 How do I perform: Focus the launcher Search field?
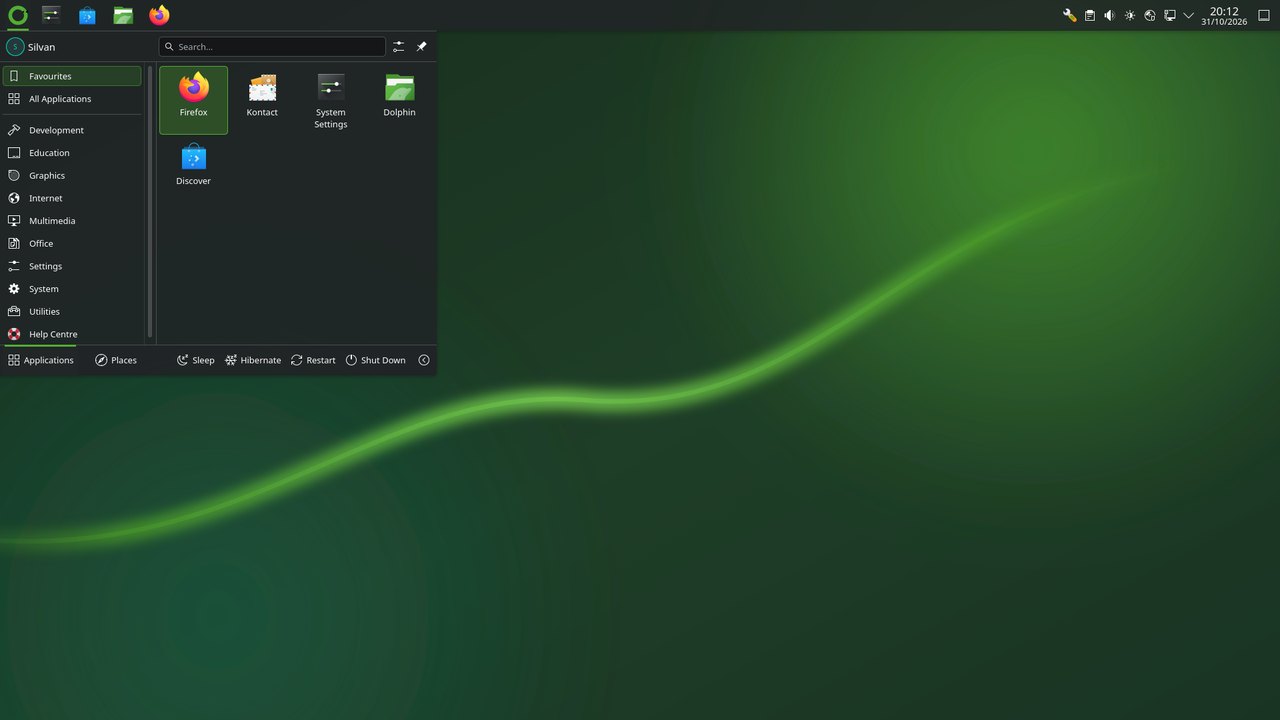click(272, 46)
